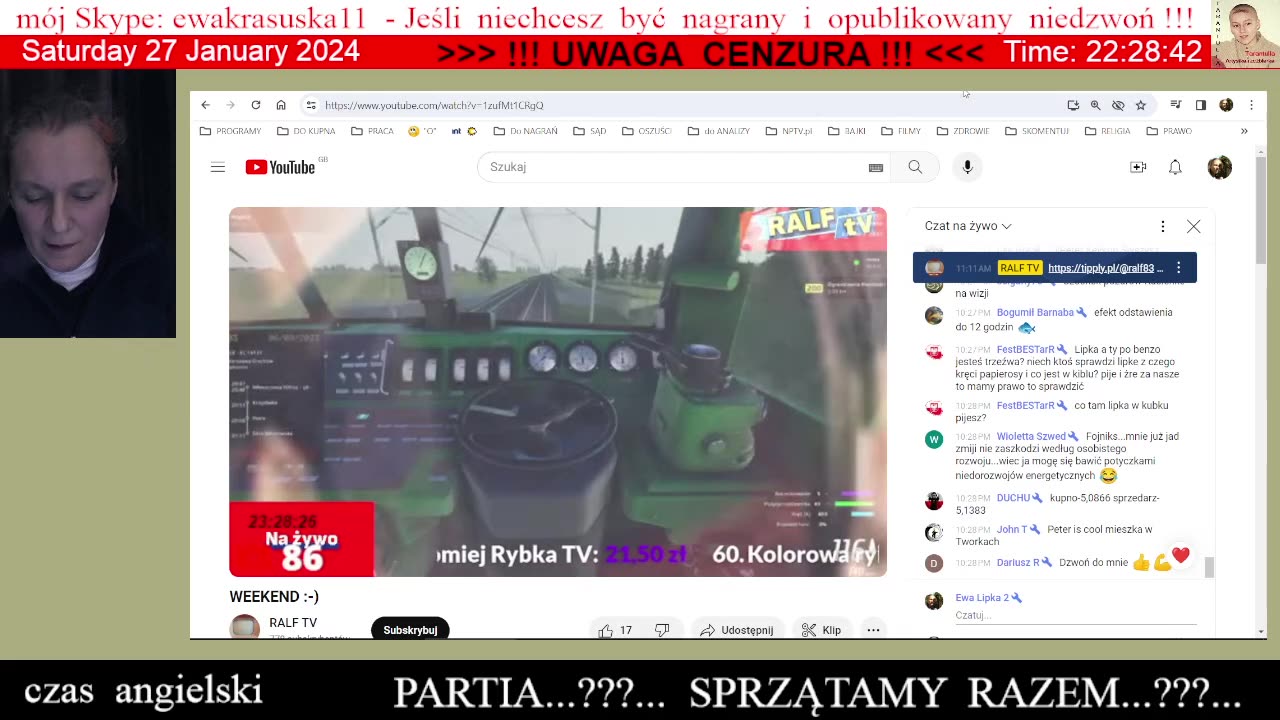The width and height of the screenshot is (1280, 720).
Task: Like the video (17 likes)
Action: tap(616, 630)
